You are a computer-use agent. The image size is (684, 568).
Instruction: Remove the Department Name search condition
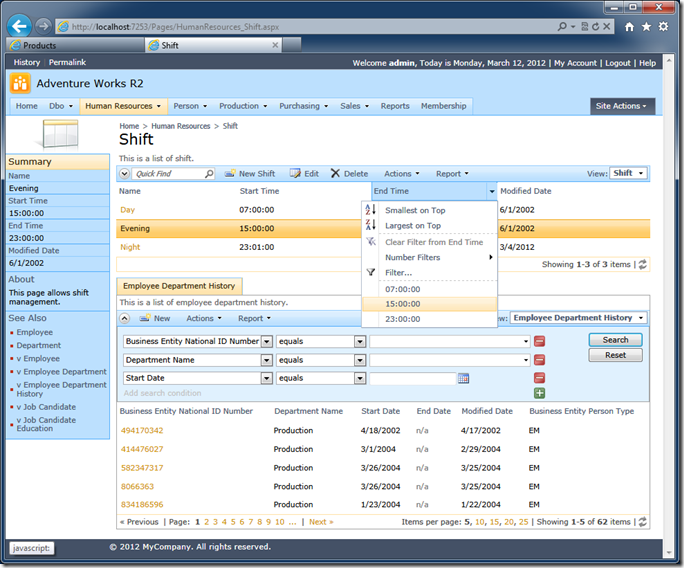tap(539, 360)
